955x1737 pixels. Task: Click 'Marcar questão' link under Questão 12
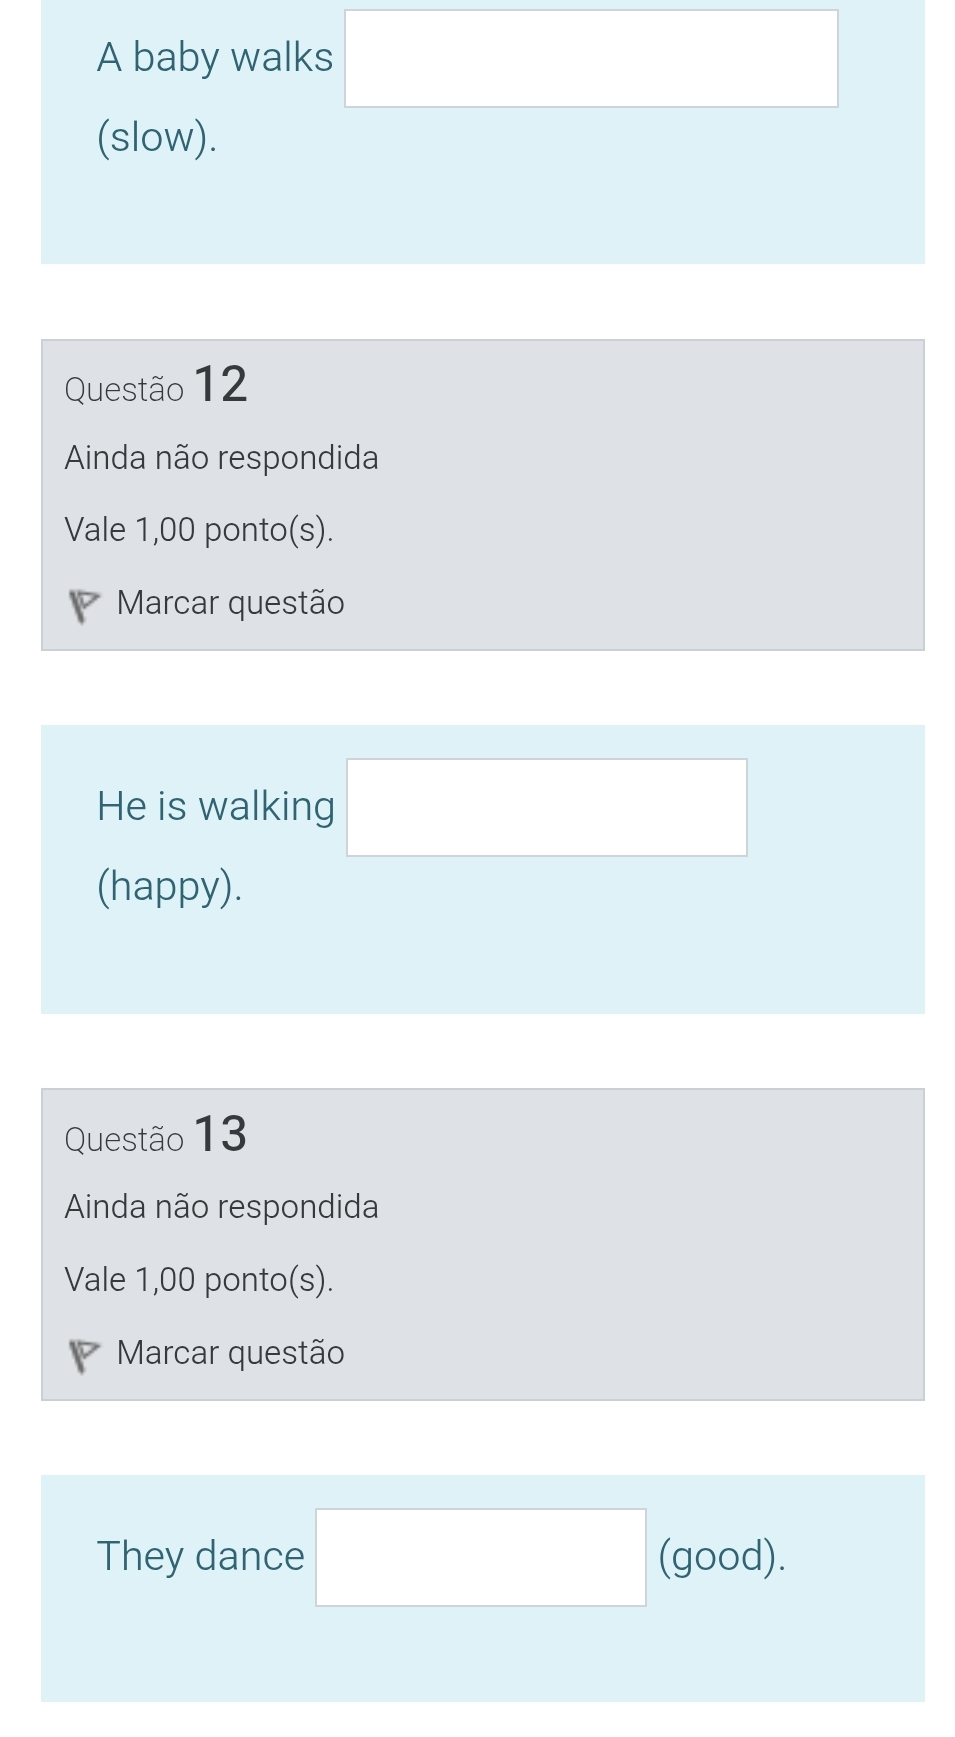point(230,603)
